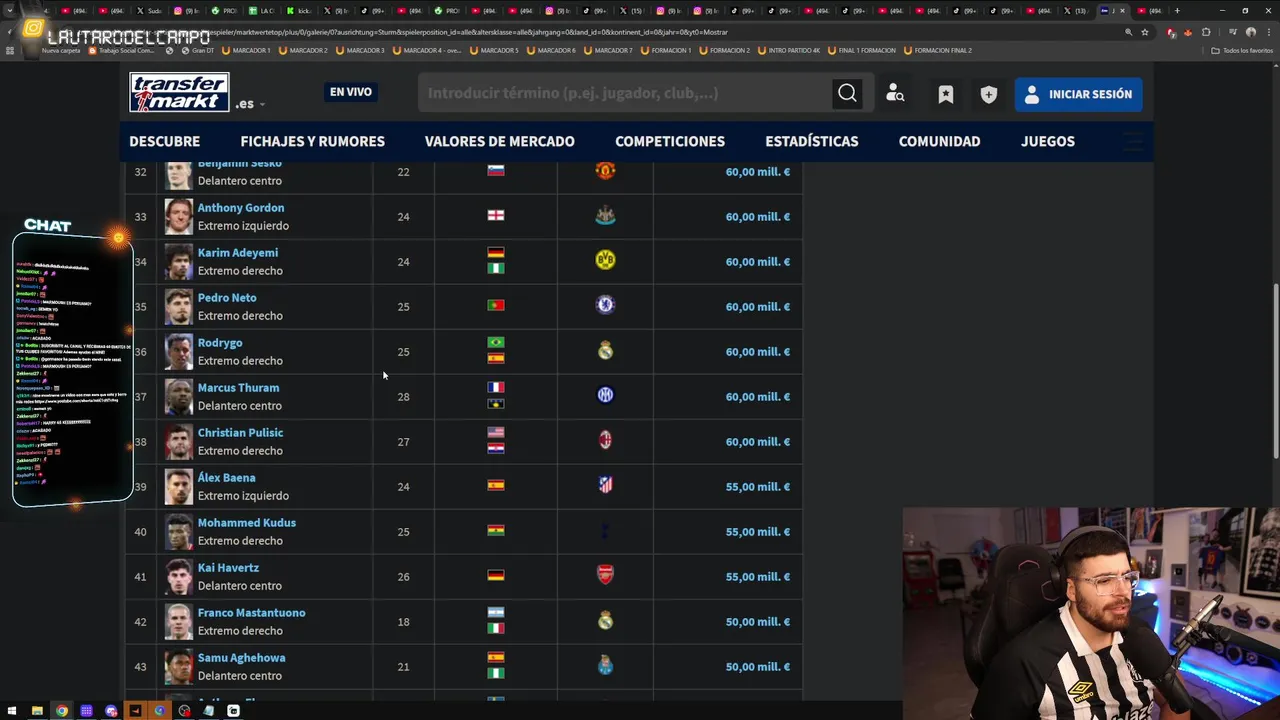Open the ESTADÍSTICAS menu
1280x720 pixels.
click(812, 141)
